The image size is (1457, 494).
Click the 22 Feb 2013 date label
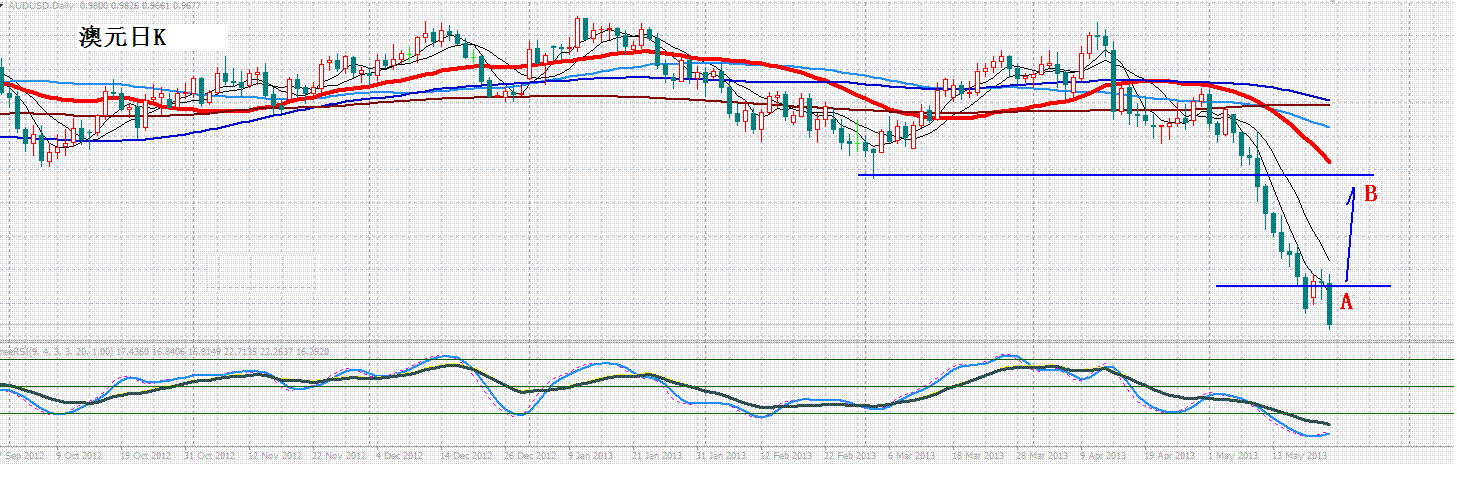(850, 455)
